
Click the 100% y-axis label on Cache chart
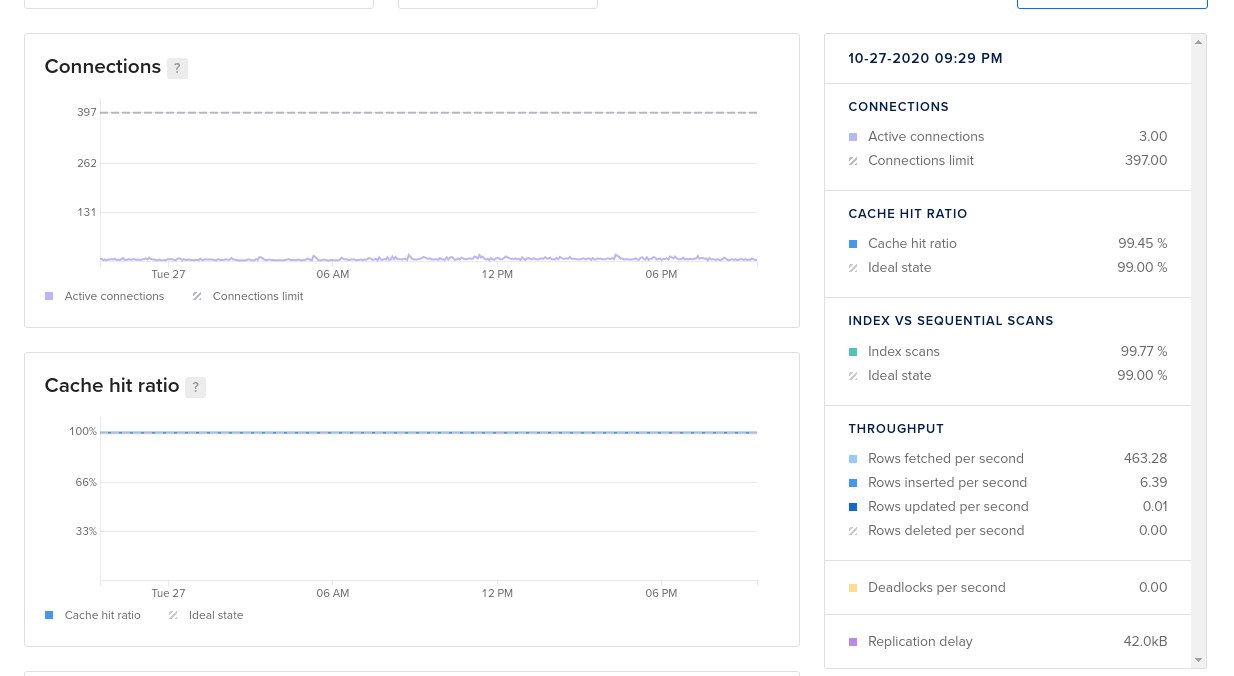[x=83, y=432]
